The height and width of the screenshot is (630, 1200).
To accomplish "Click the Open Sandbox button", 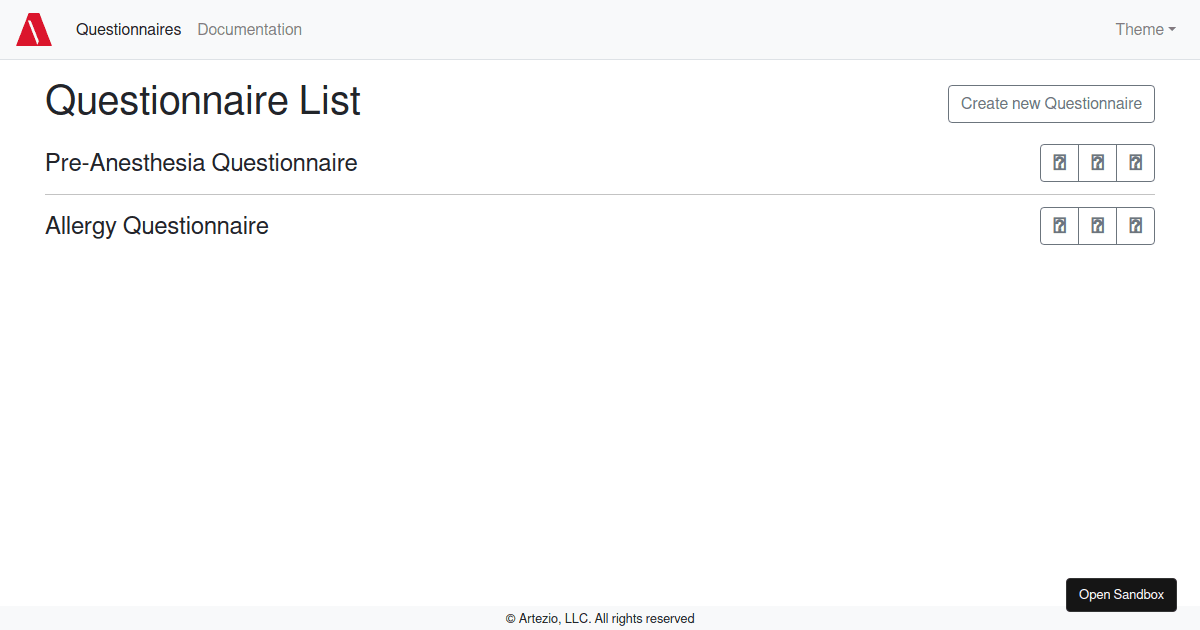I will click(1121, 594).
